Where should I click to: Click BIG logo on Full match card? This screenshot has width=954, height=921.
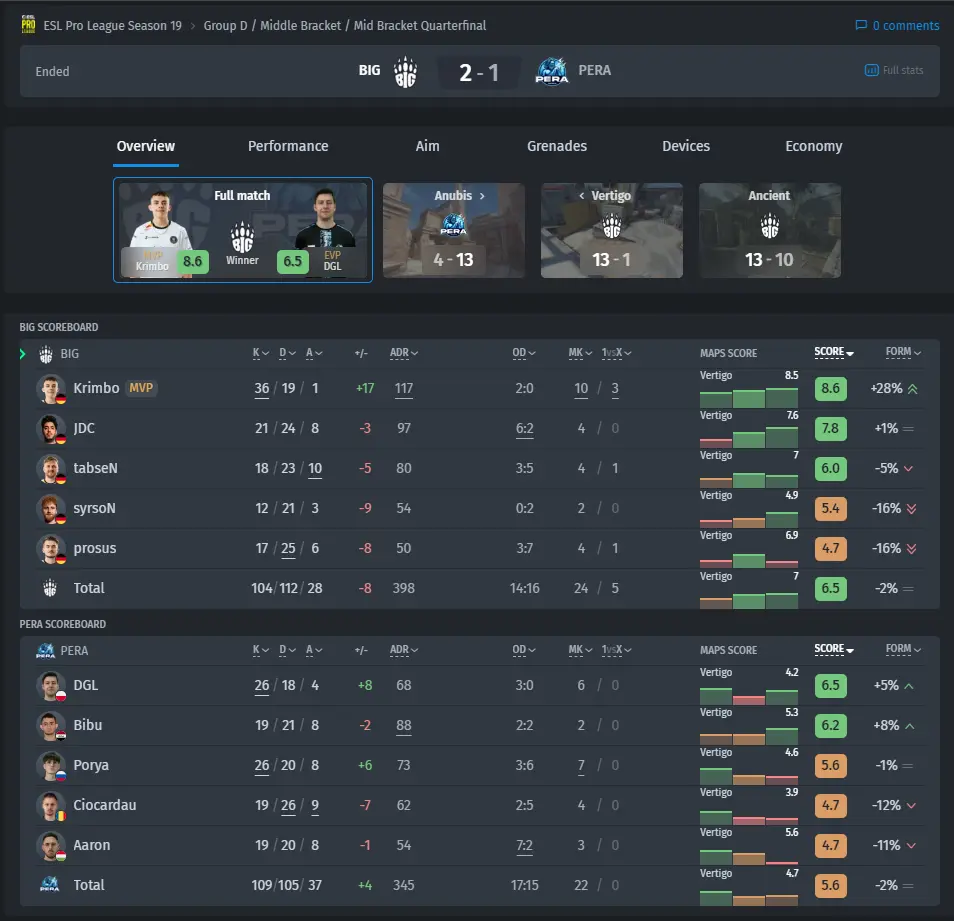[242, 237]
